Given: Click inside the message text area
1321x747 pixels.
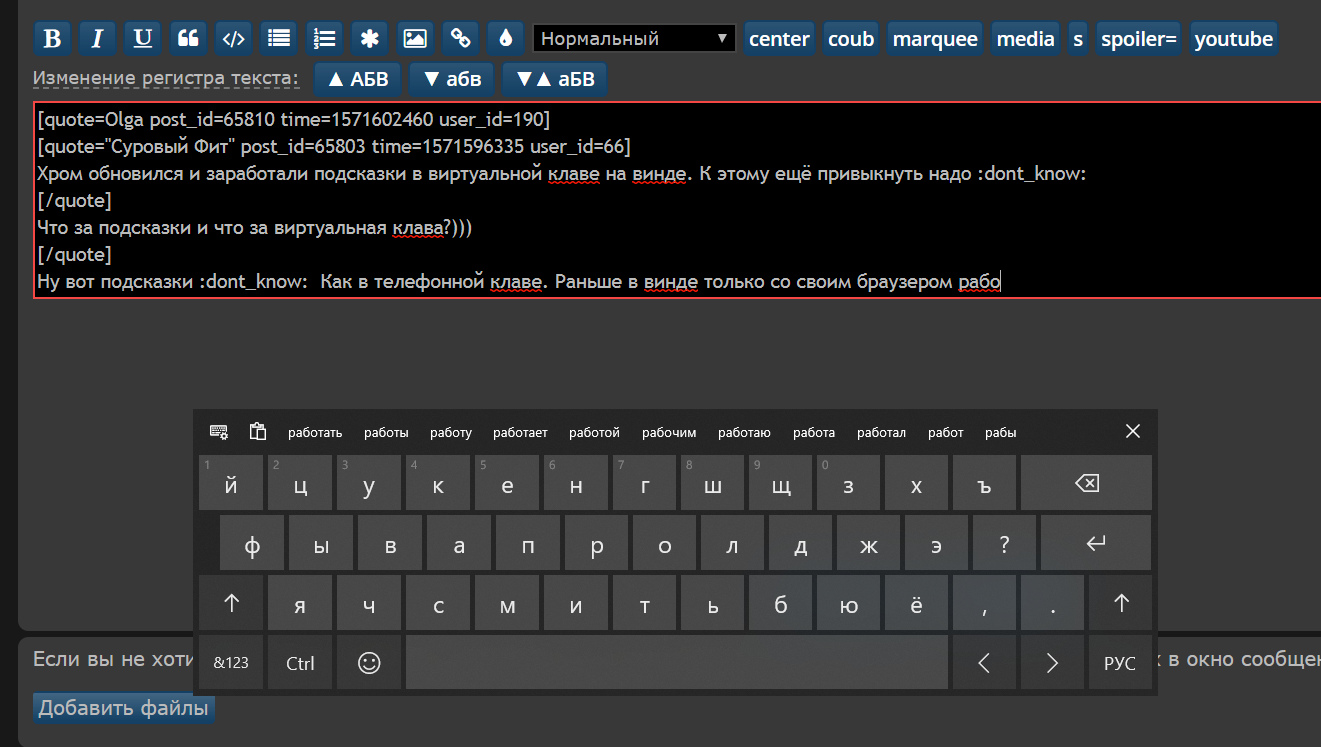Looking at the screenshot, I should [677, 200].
